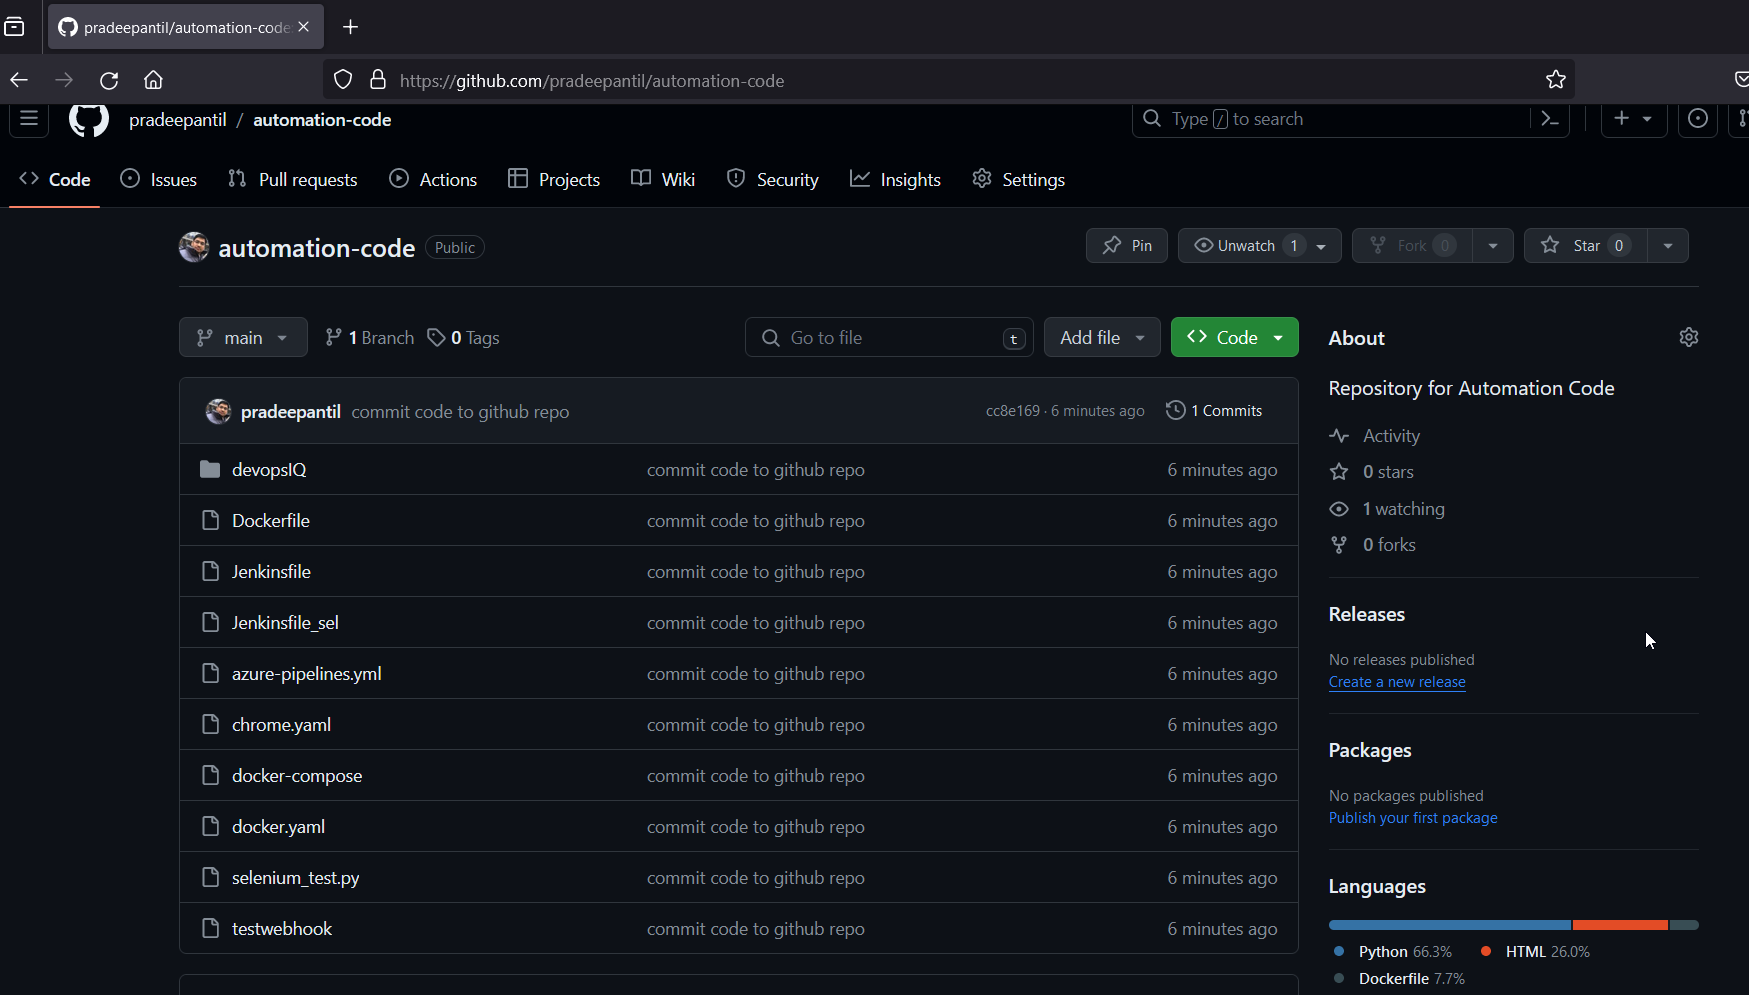Star the automation-code repository
This screenshot has width=1749, height=995.
(x=1584, y=245)
